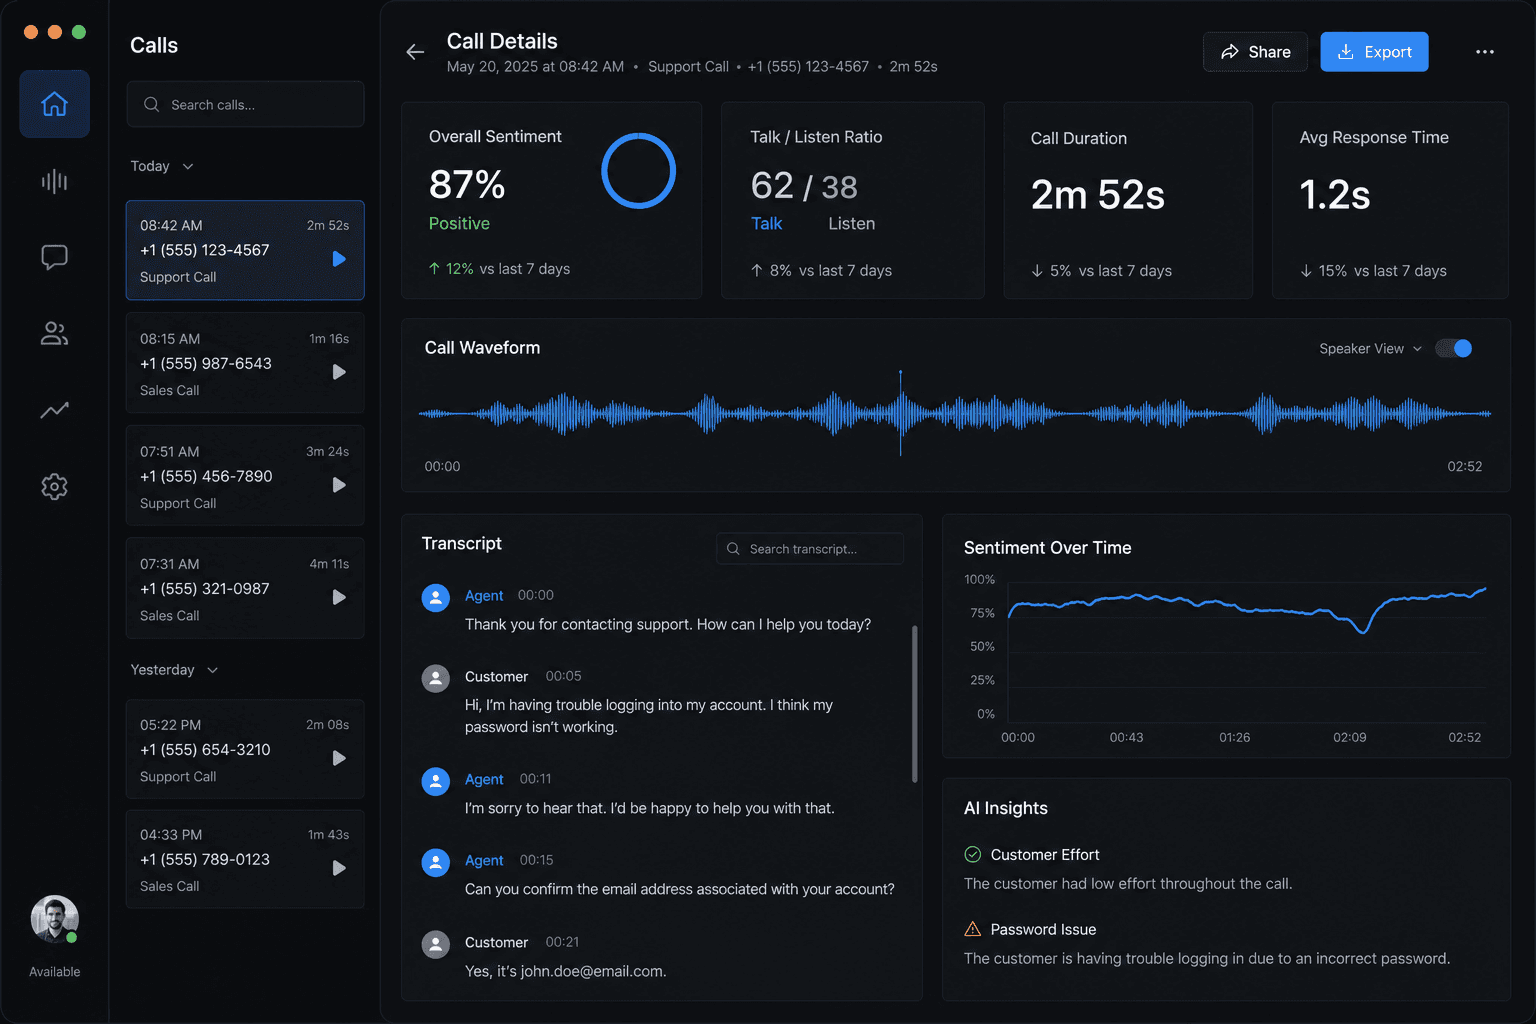Viewport: 1536px width, 1024px height.
Task: Open the settings gear in sidebar
Action: coord(54,487)
